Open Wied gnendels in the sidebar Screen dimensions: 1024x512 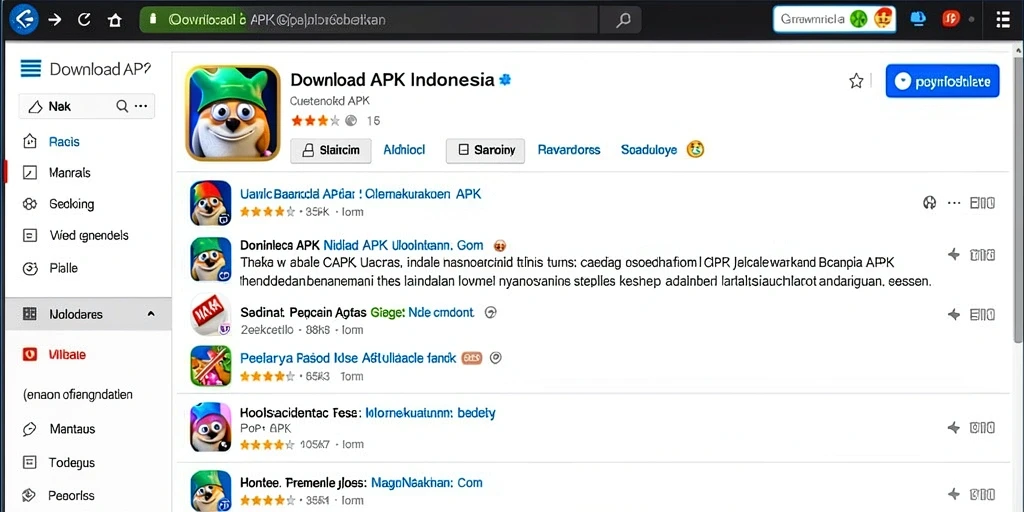point(88,236)
